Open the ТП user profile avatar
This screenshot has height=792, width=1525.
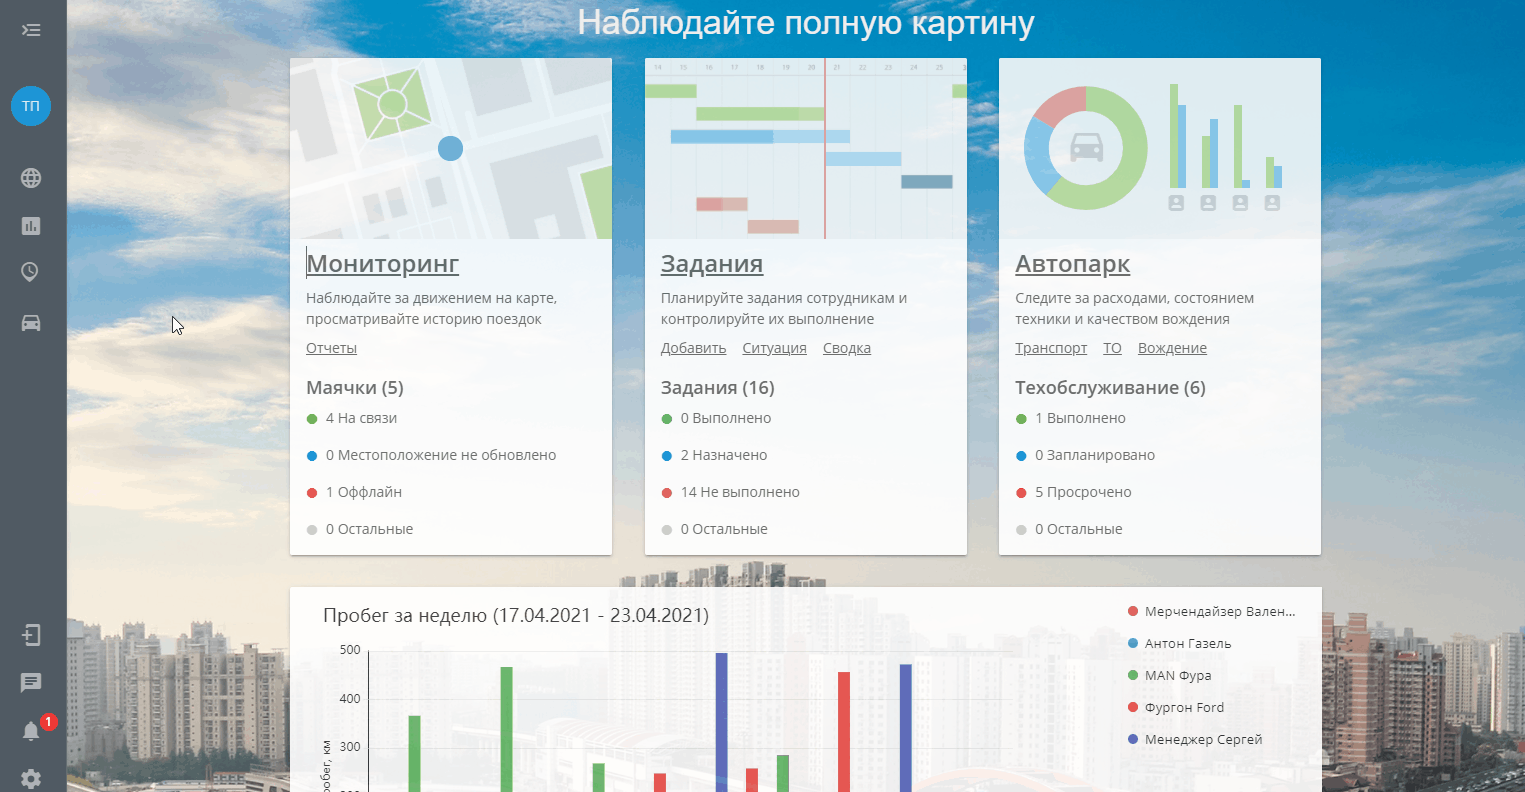[31, 106]
